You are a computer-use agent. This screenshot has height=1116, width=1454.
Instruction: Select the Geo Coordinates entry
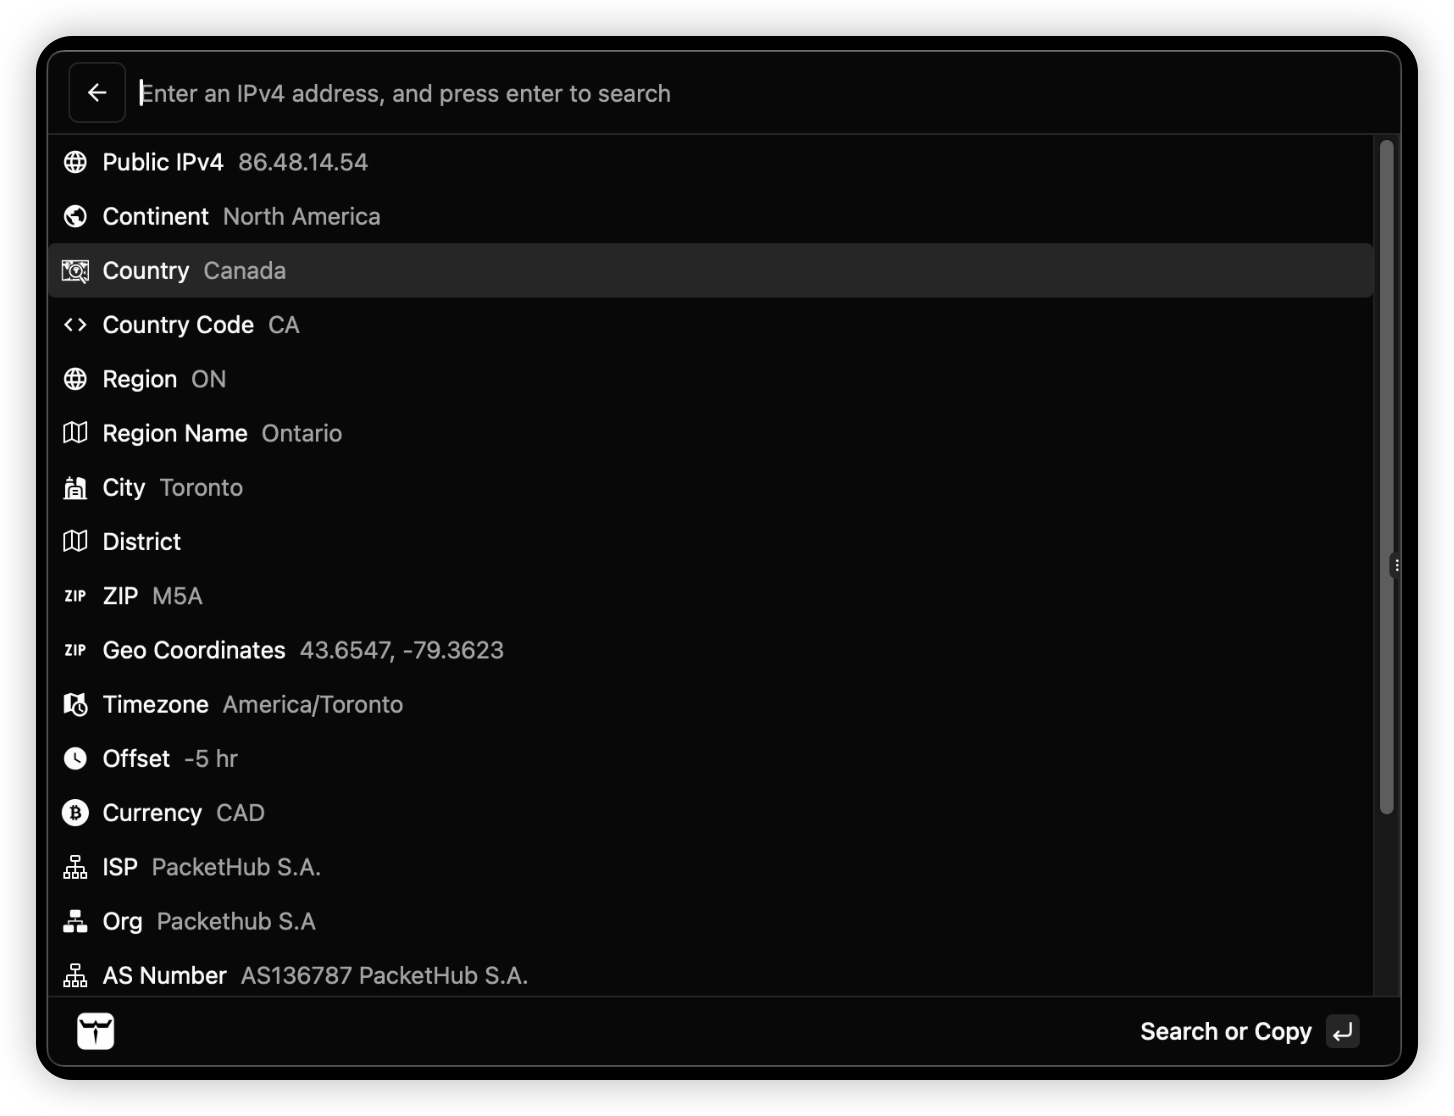[x=700, y=650]
